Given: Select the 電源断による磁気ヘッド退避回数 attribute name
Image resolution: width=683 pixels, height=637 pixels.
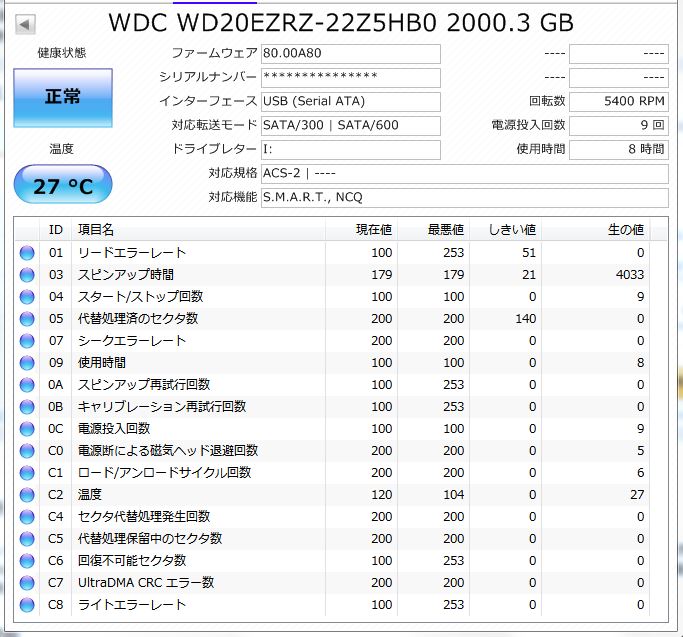Looking at the screenshot, I should [168, 451].
